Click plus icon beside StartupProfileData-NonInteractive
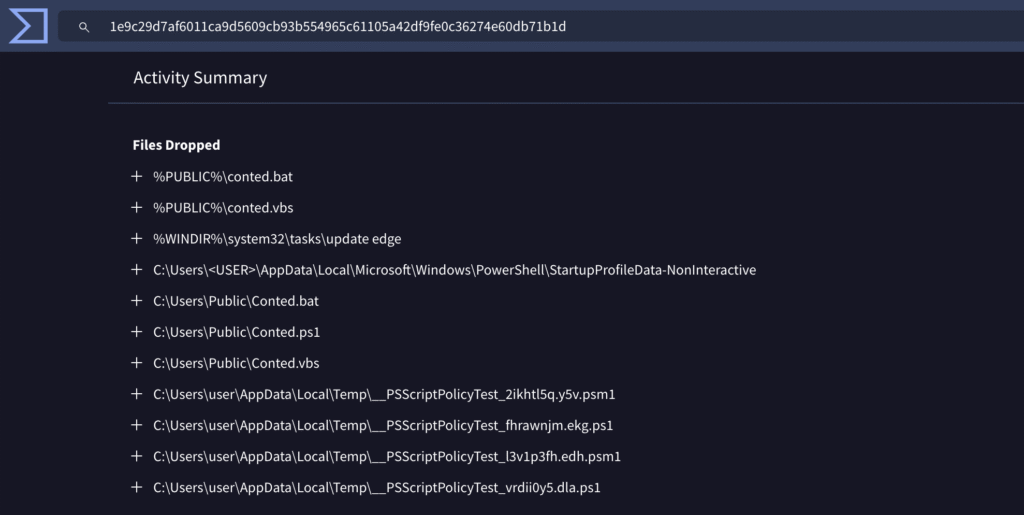1024x515 pixels. 137,270
